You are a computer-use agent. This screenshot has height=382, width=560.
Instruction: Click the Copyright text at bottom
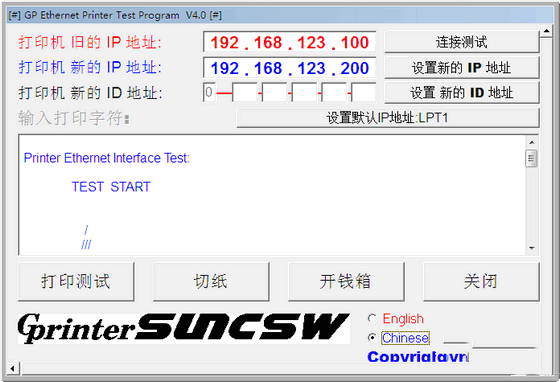(x=418, y=356)
